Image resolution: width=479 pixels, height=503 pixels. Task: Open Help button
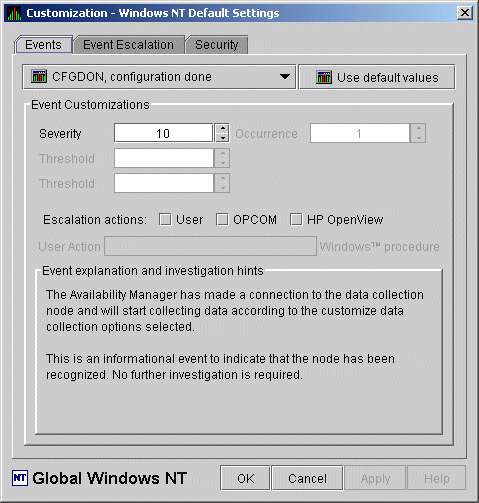436,478
